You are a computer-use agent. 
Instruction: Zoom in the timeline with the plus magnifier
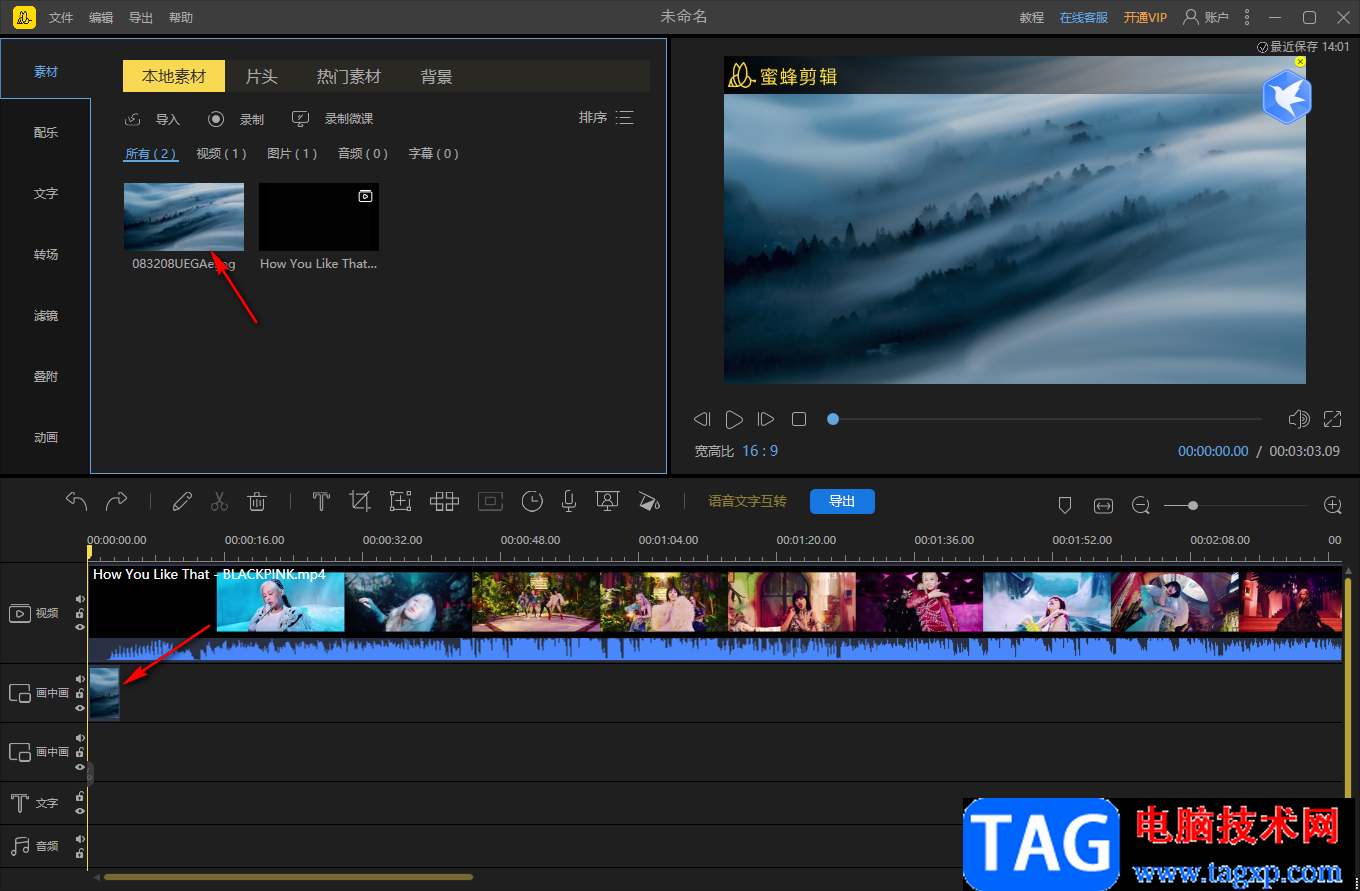pyautogui.click(x=1332, y=506)
